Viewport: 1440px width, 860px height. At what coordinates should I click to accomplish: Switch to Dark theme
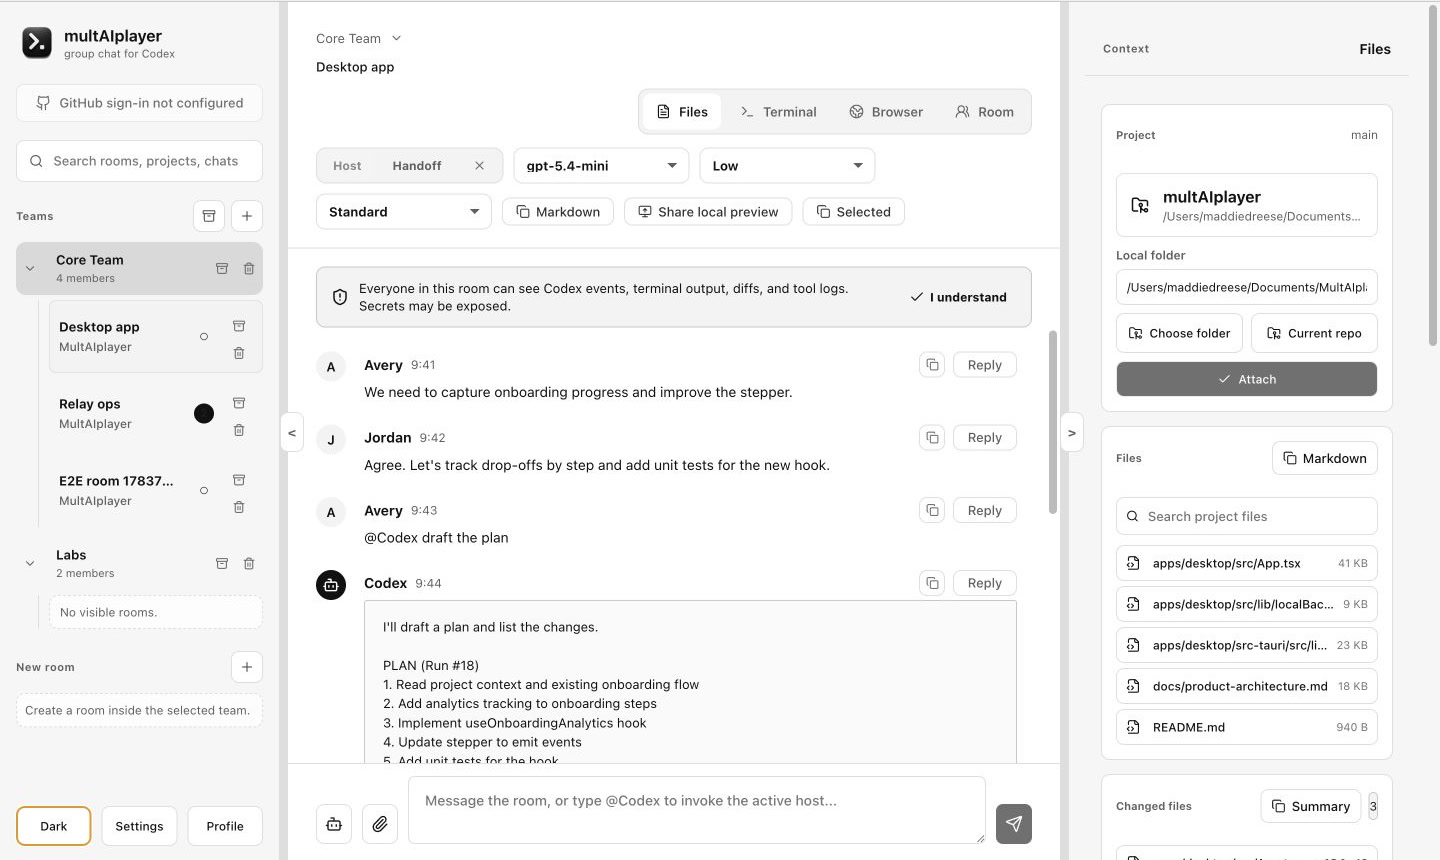pyautogui.click(x=54, y=826)
